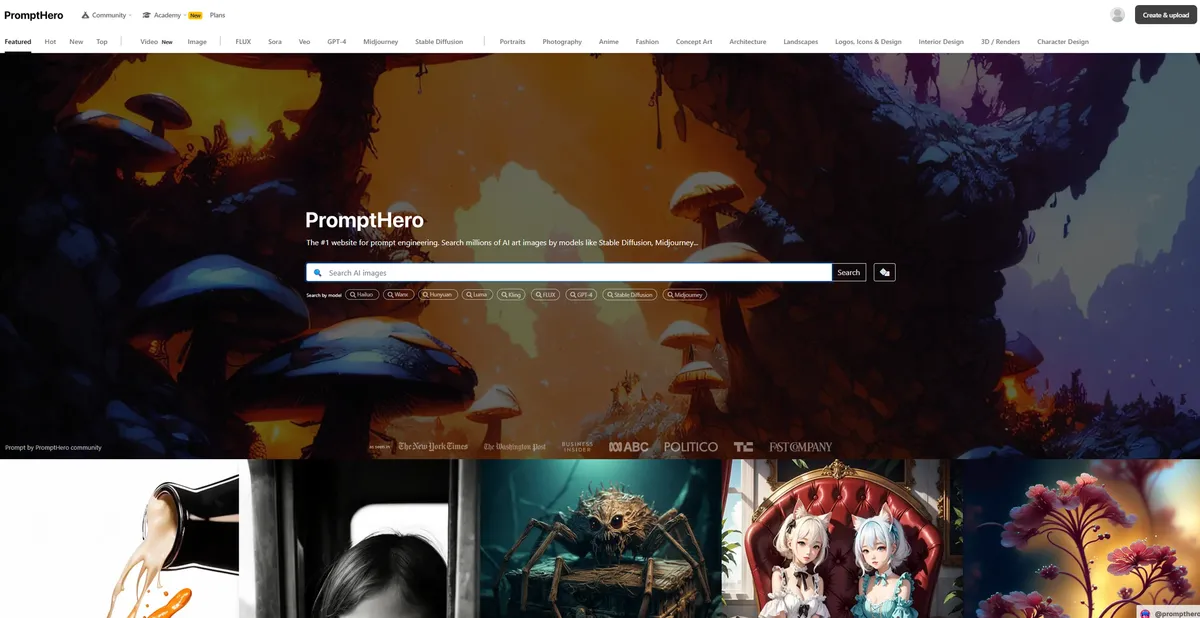Select the Hunyuan model search chip
Screen dimensions: 1200x618
coord(438,295)
